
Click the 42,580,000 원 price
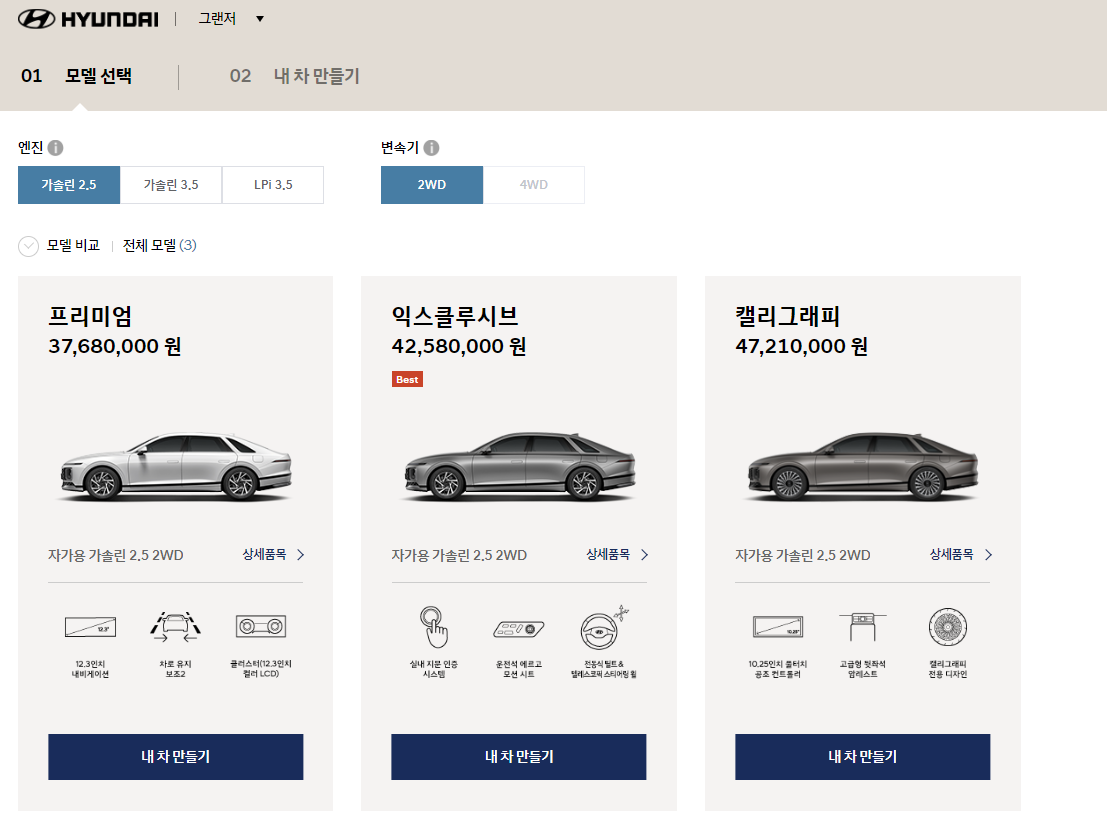(459, 347)
